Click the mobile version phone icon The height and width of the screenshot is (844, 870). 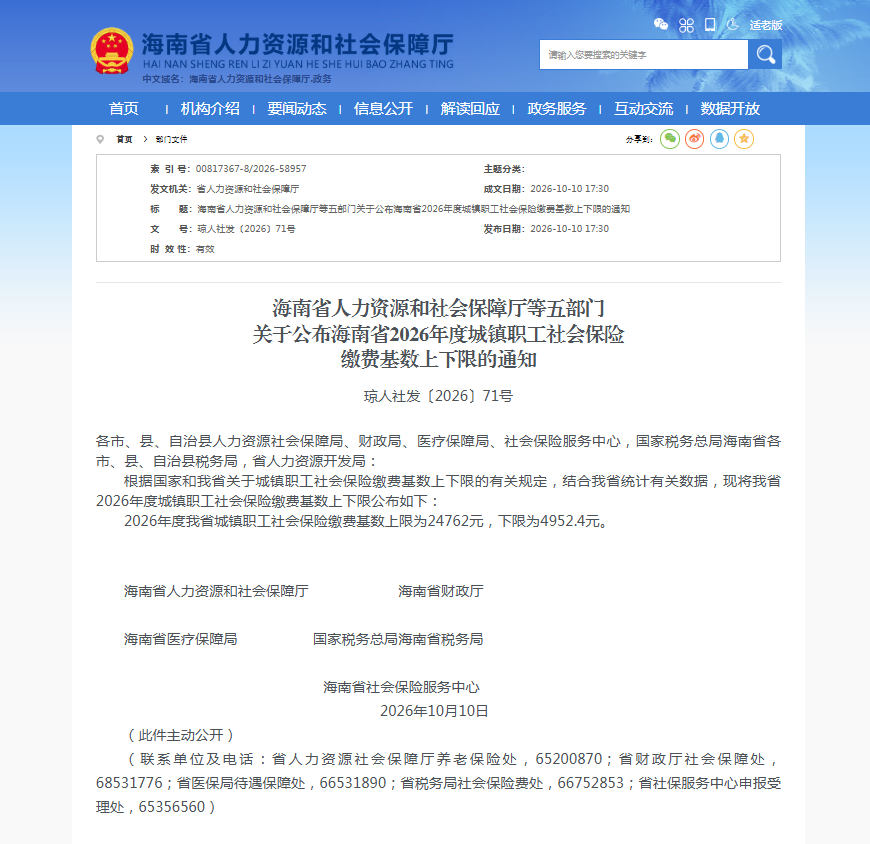[x=710, y=24]
